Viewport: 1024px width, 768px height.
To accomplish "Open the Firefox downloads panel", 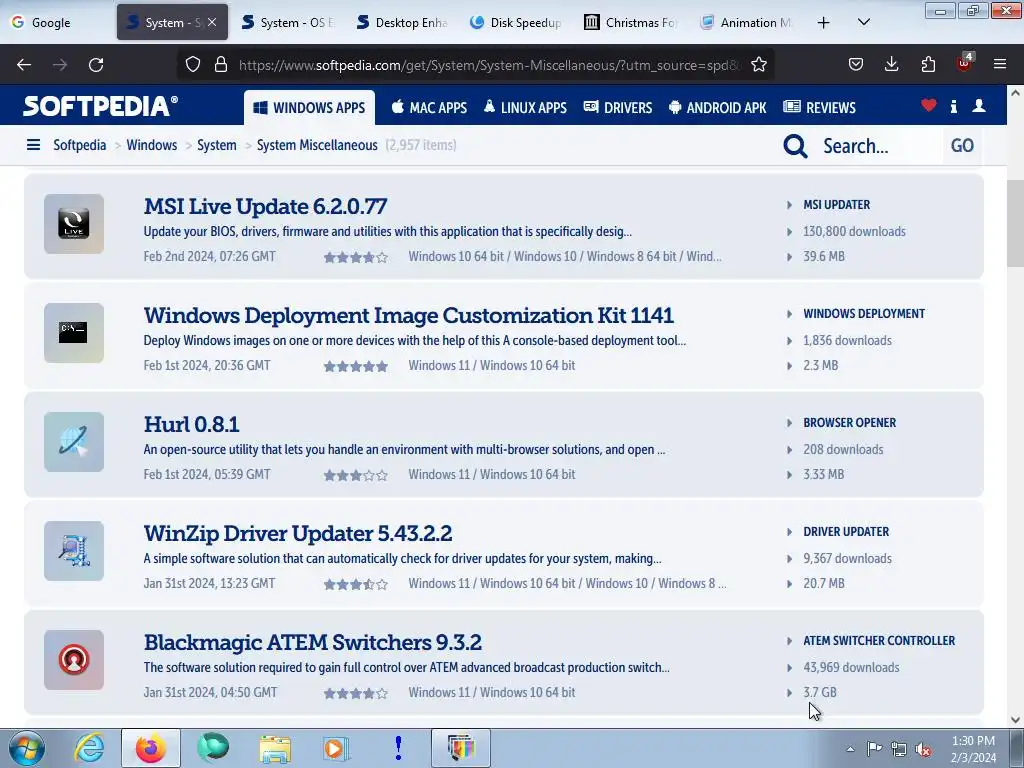I will (x=891, y=64).
